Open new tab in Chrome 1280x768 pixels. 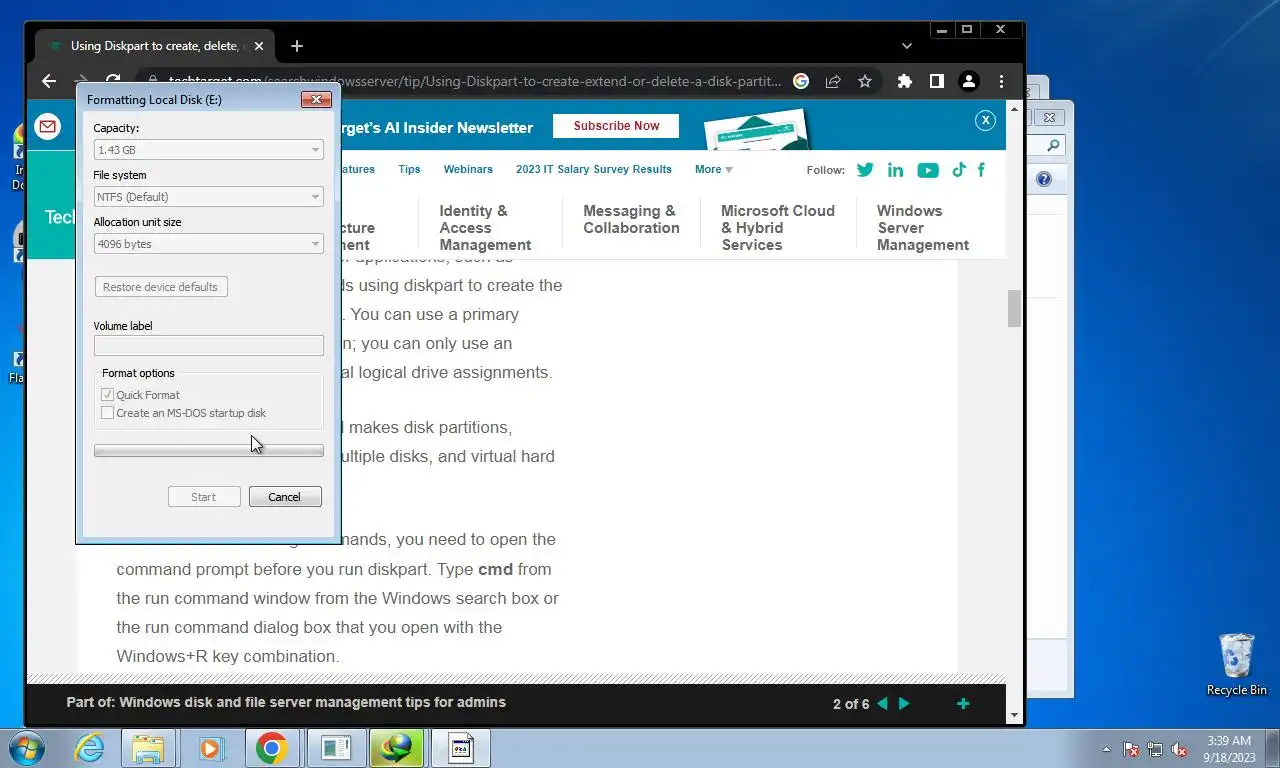pos(297,46)
